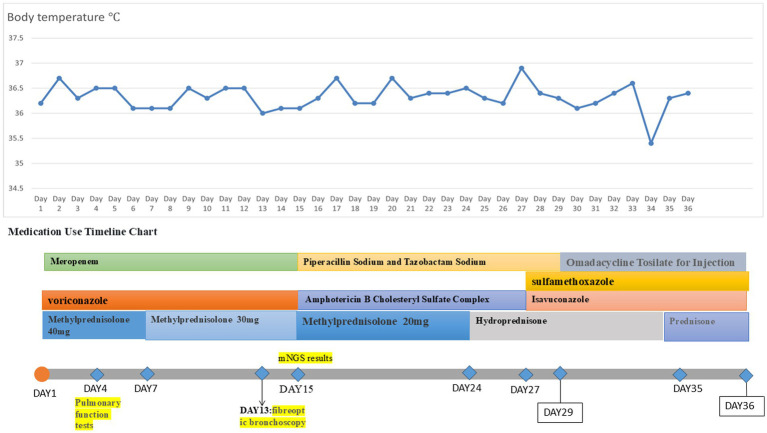Screen dimensions: 767x433
Task: Click the Methylprednisolone 30mg bar
Action: tap(221, 325)
